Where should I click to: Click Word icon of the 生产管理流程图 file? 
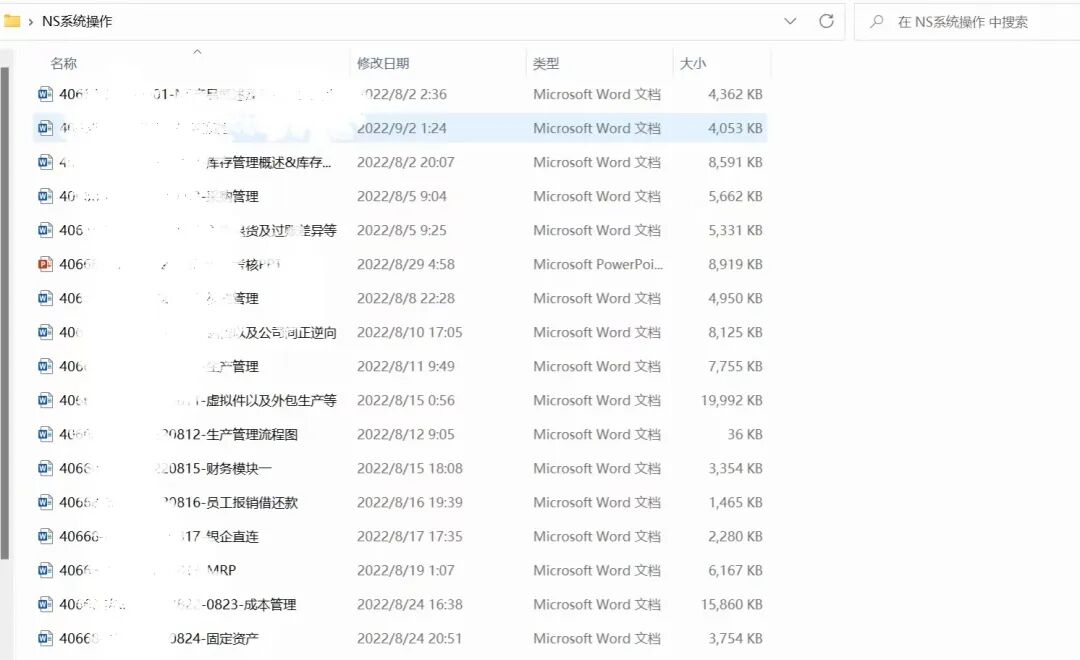45,434
